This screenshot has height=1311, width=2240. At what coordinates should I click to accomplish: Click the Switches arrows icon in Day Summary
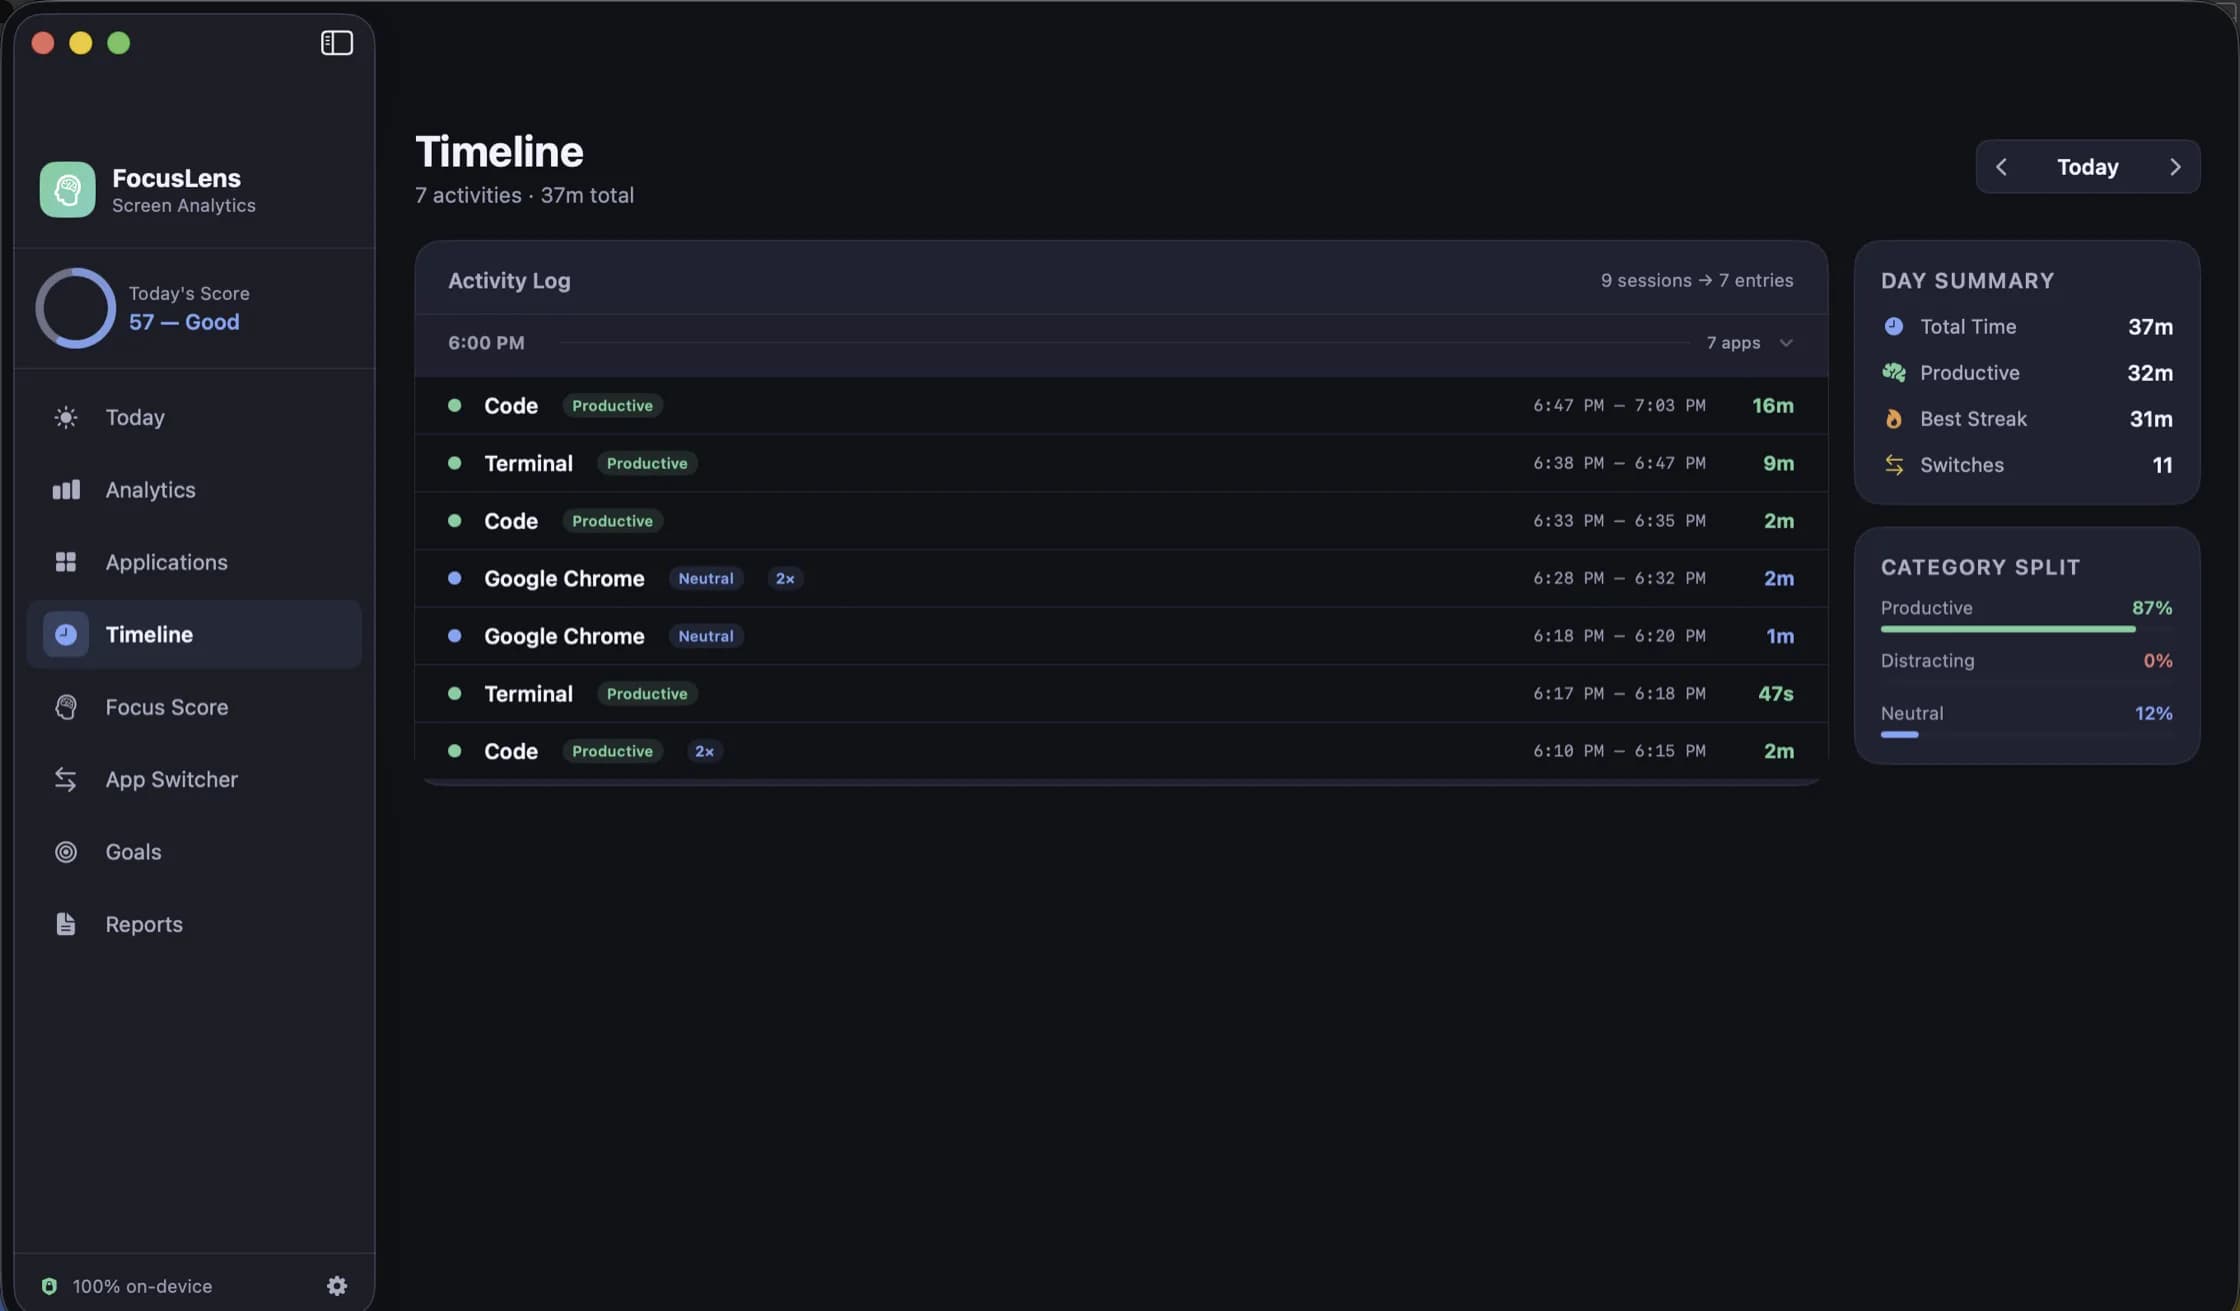1894,465
